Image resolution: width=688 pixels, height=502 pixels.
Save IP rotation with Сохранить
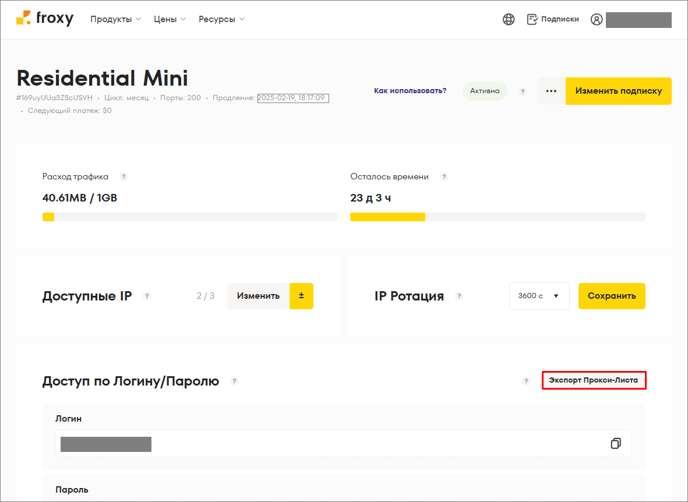coord(612,296)
